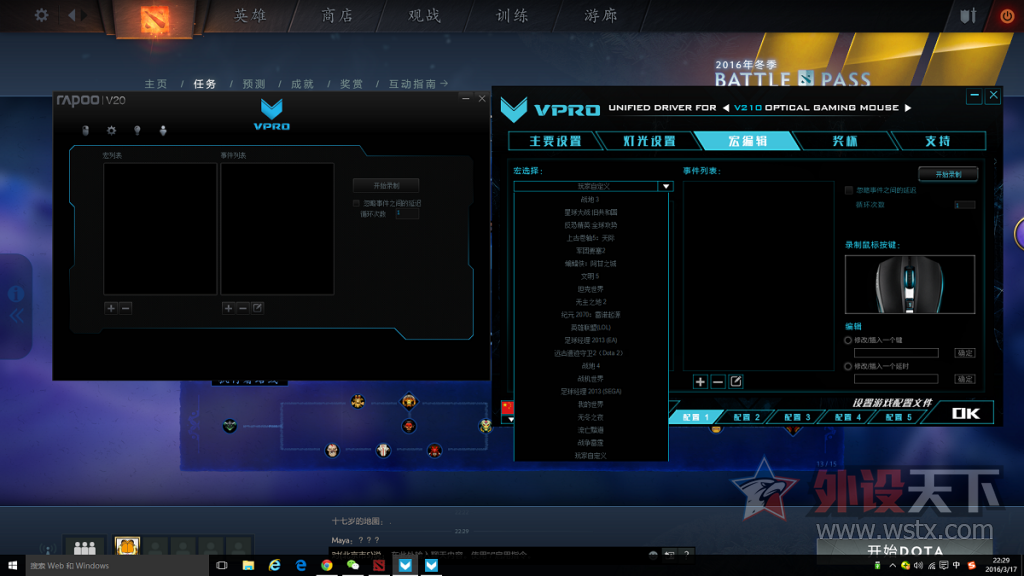Open WeChat from taskbar

point(353,566)
